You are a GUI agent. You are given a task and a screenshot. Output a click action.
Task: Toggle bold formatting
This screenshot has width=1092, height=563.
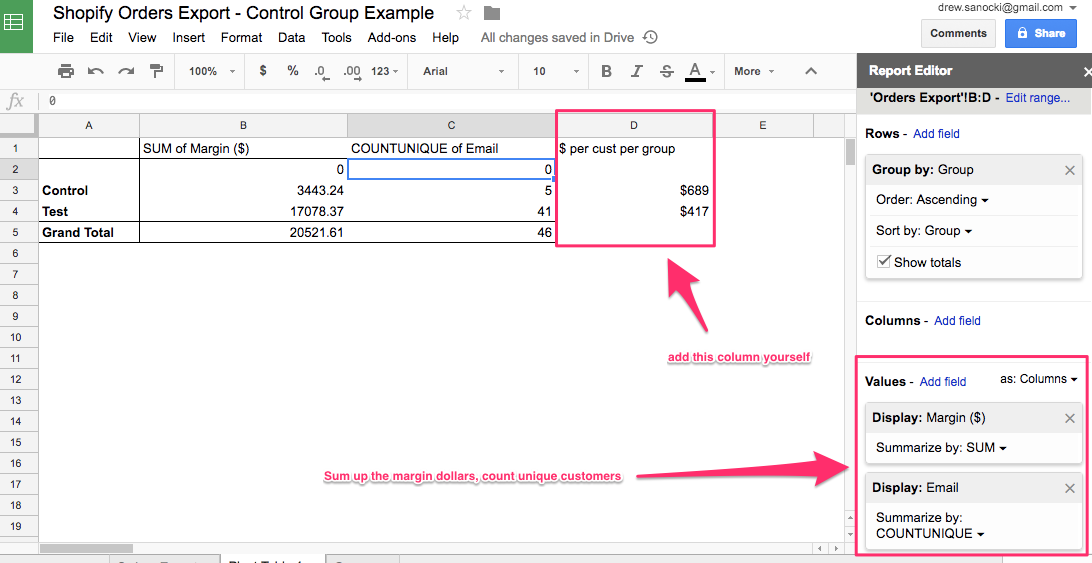click(606, 71)
